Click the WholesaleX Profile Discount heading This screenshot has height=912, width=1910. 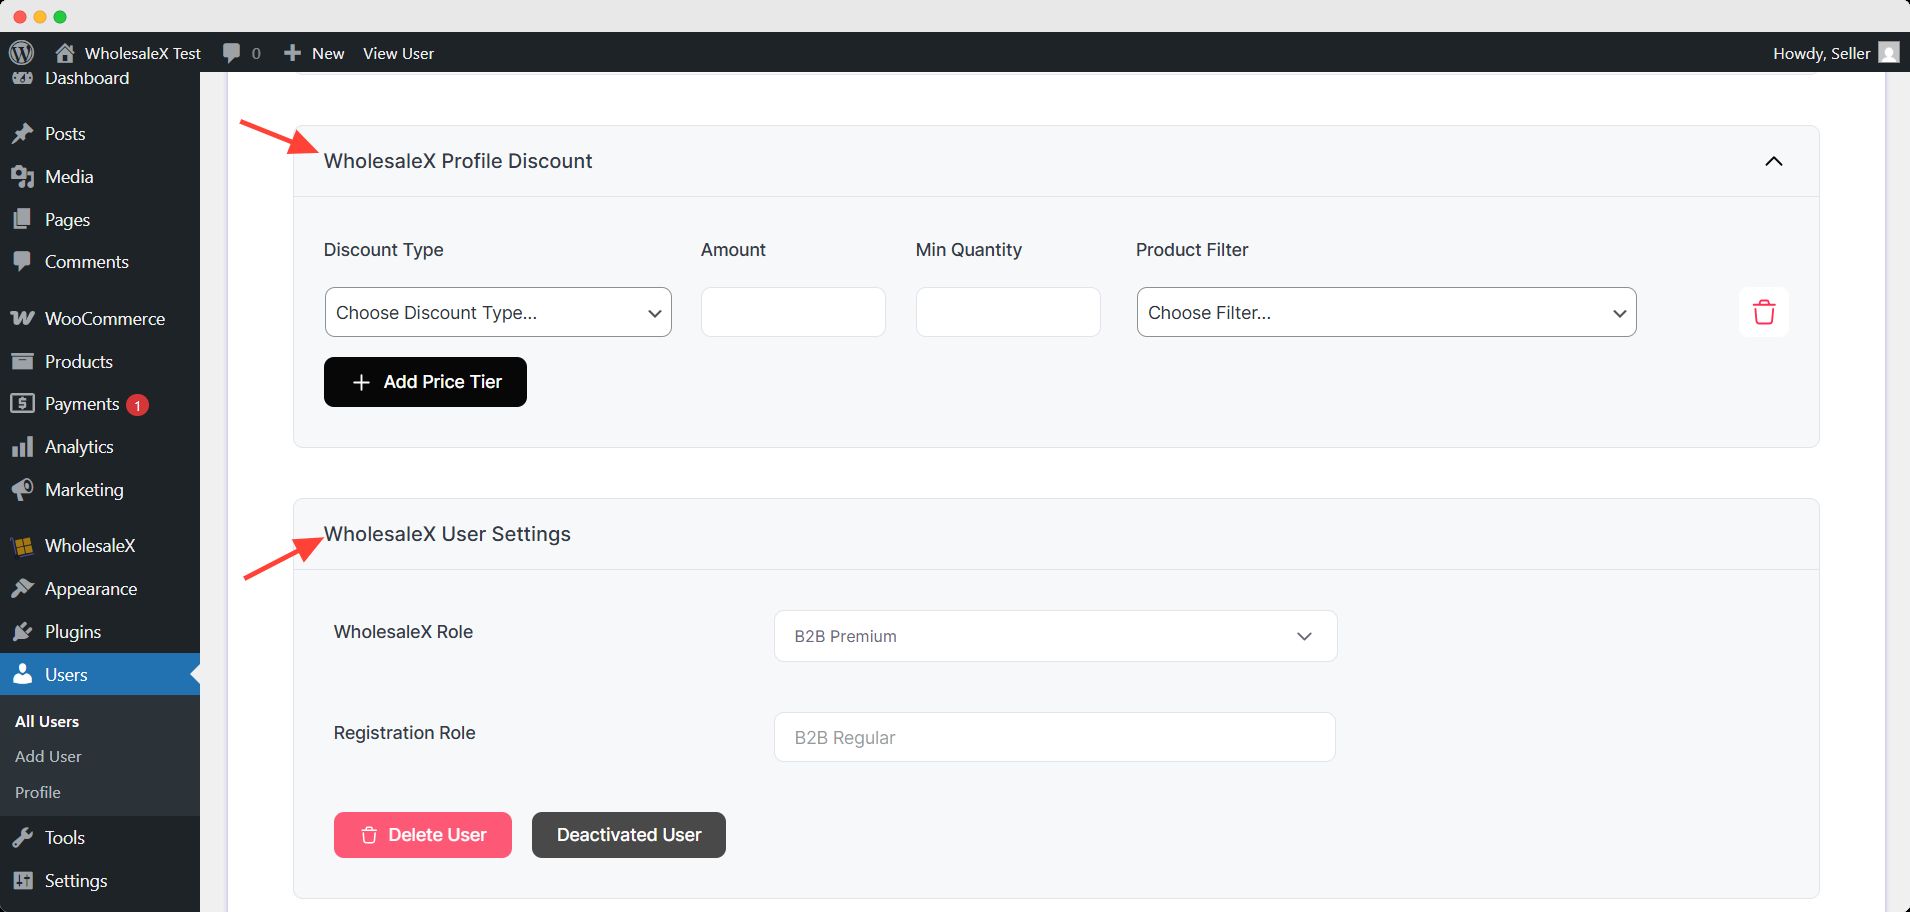pyautogui.click(x=458, y=161)
